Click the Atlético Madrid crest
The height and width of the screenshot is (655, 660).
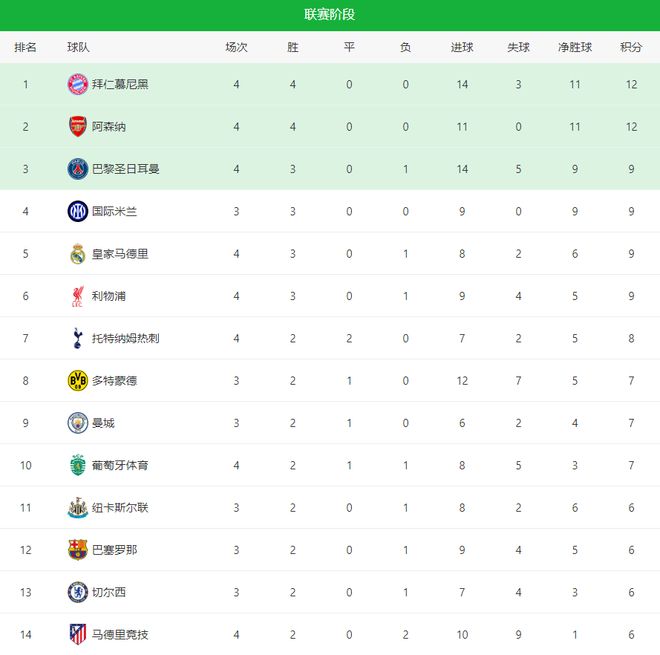click(77, 634)
